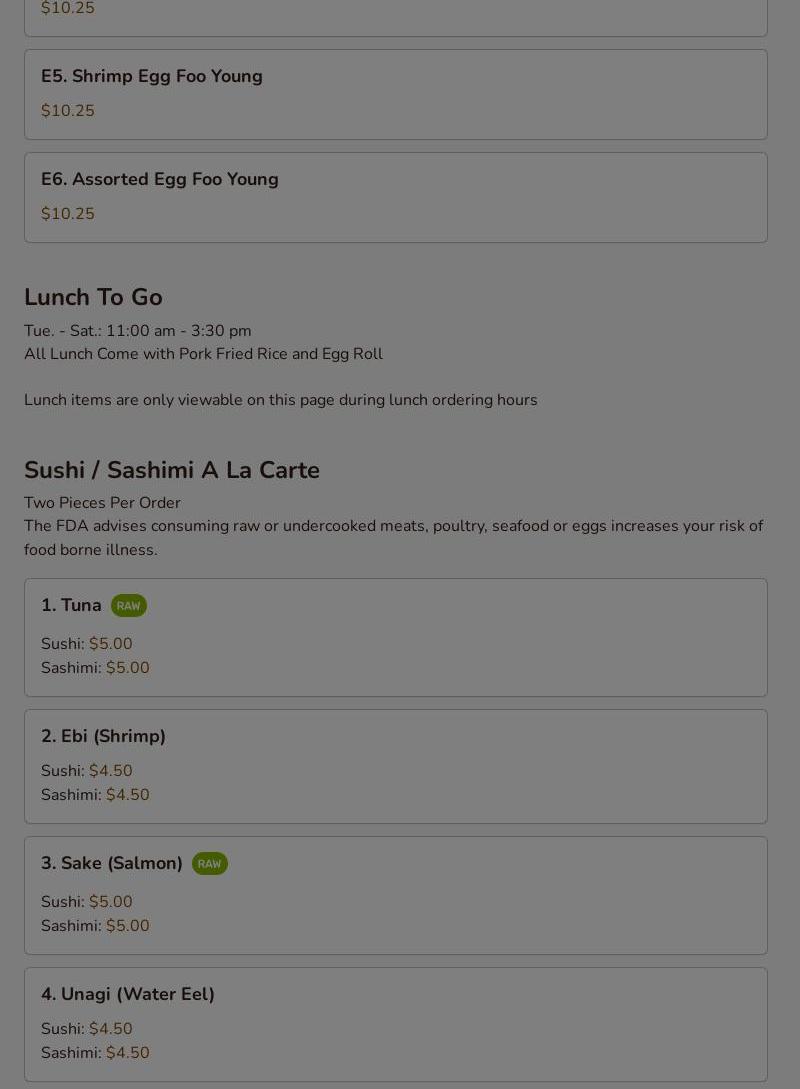Choose the 2. Ebi (Shrimp) menu item
Viewport: 800px width, 1089px height.
396,767
